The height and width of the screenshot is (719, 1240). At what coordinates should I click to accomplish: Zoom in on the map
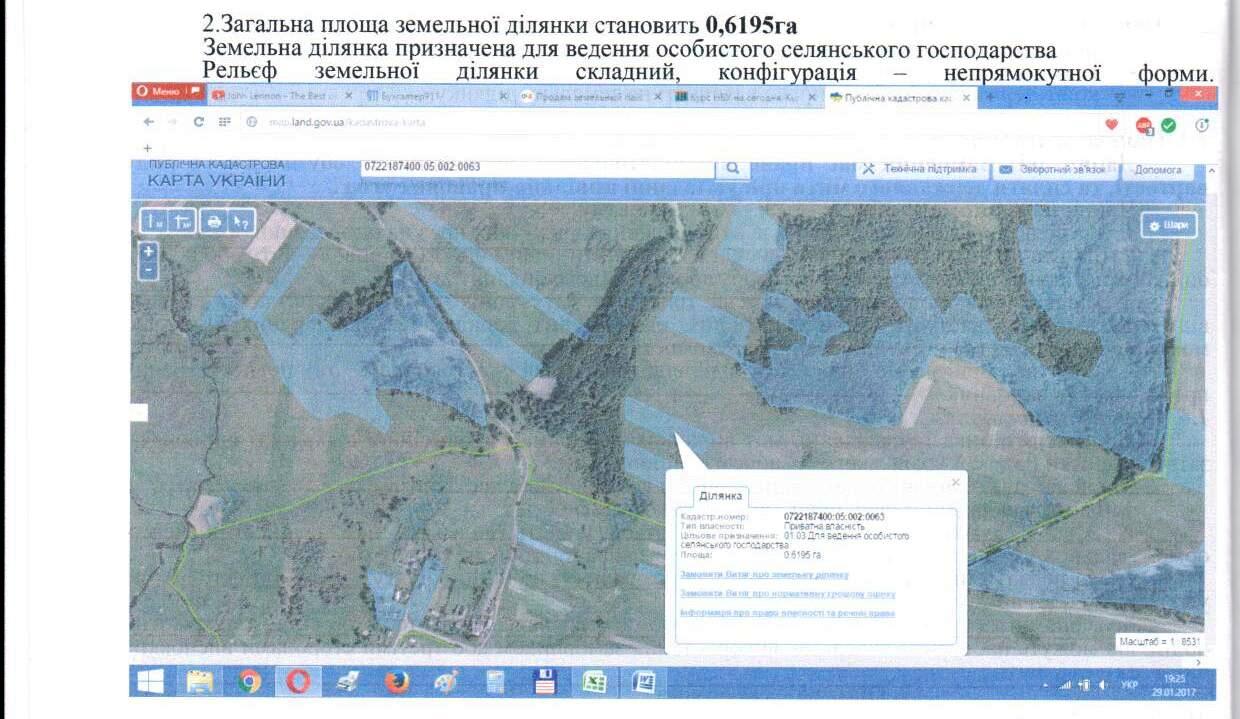[x=149, y=252]
